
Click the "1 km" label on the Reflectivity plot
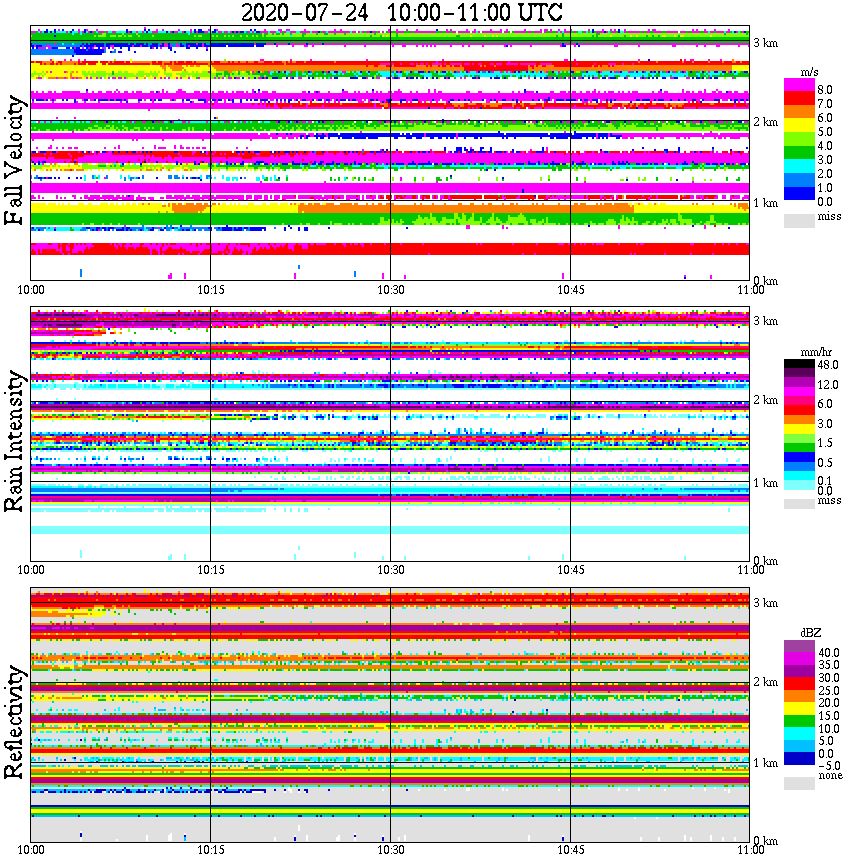click(x=765, y=763)
